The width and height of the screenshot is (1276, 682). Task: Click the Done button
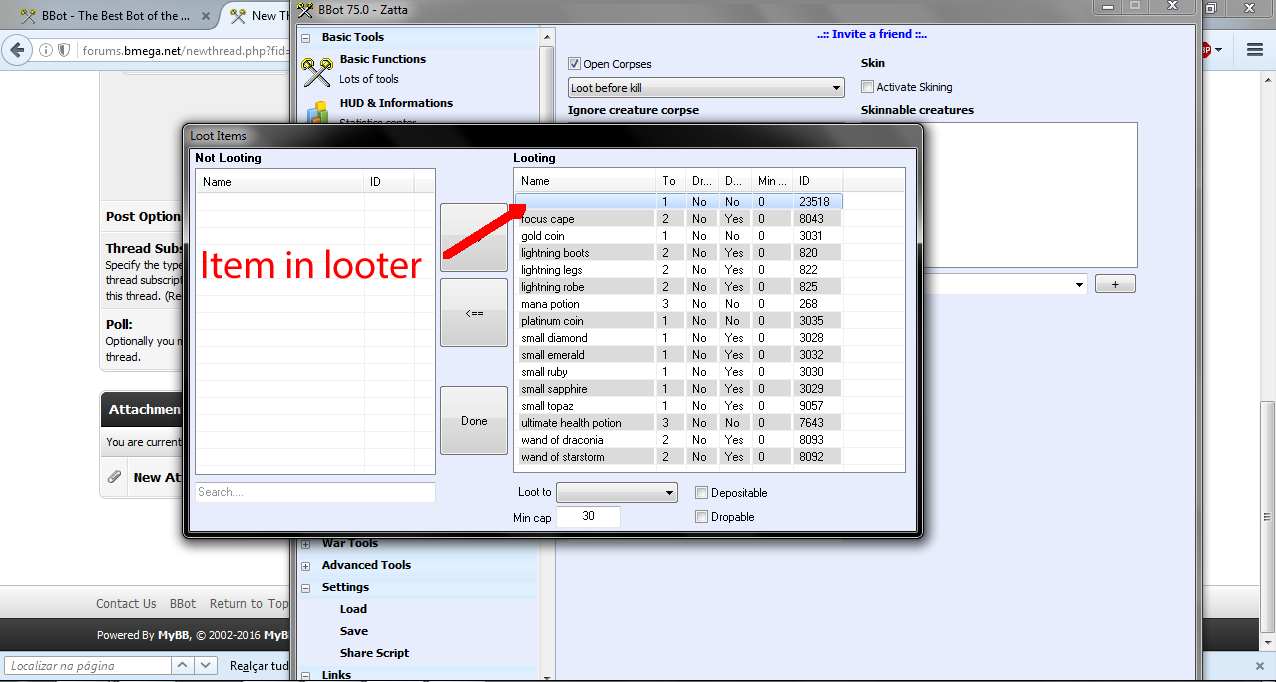(x=474, y=421)
